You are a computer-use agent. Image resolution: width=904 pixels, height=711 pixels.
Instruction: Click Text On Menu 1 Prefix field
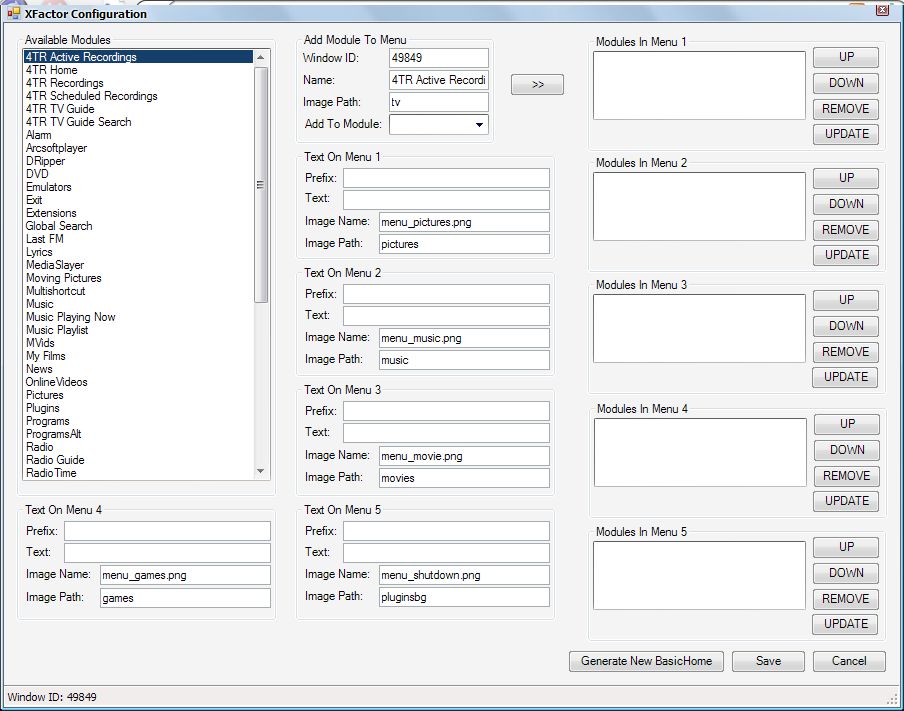point(446,178)
